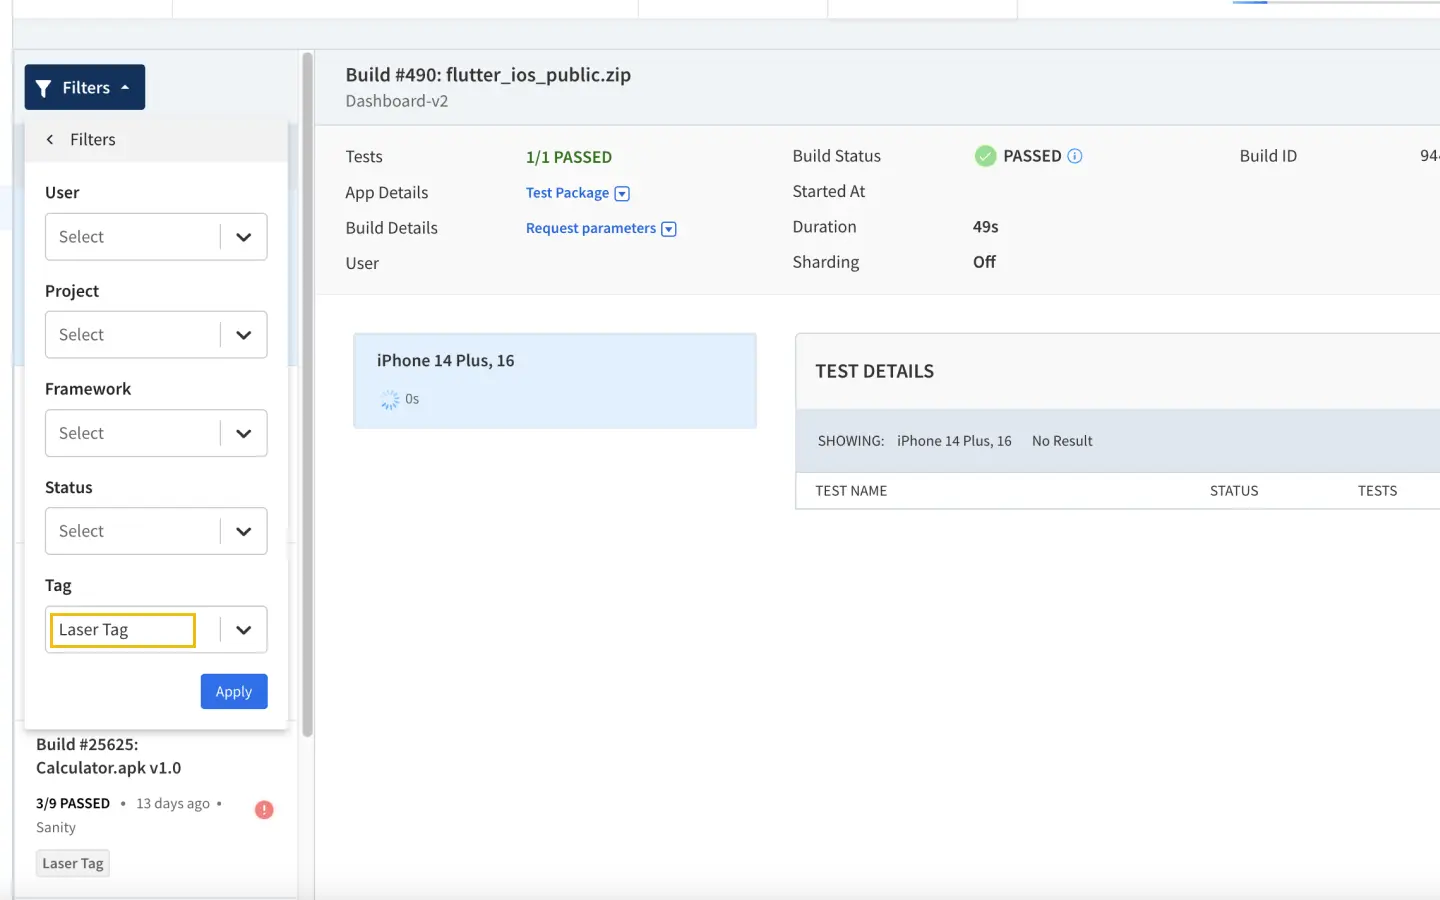Expand Test Package details arrow icon
Viewport: 1440px width, 900px height.
point(622,194)
